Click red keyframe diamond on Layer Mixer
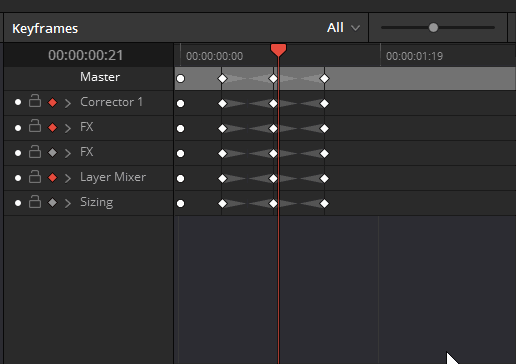516x364 pixels. pos(52,178)
